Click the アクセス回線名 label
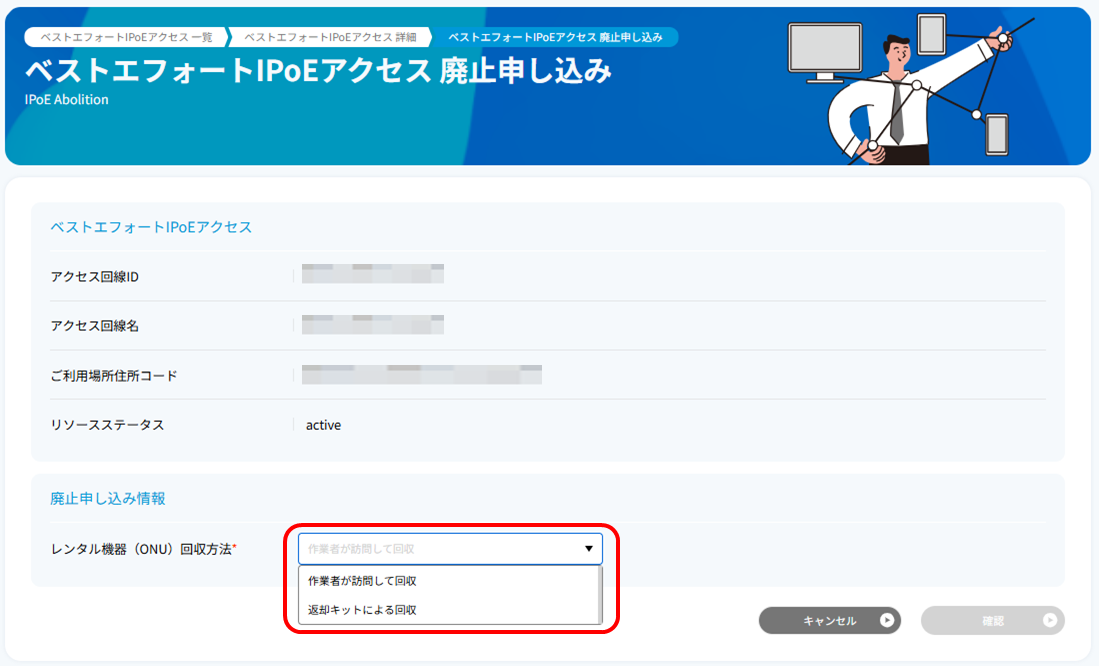The image size is (1099, 666). [x=95, y=326]
